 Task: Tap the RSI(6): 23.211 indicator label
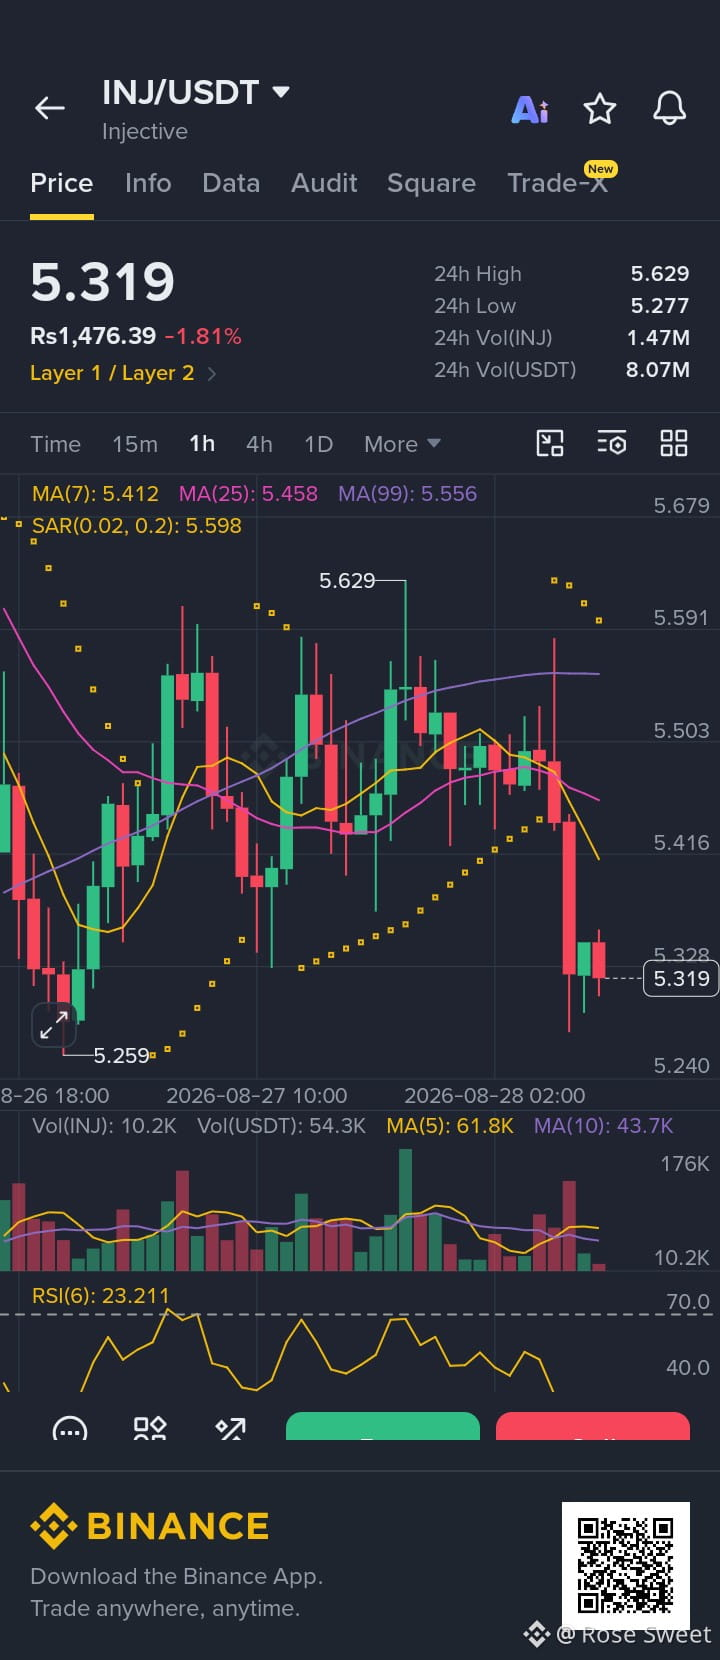click(100, 1296)
